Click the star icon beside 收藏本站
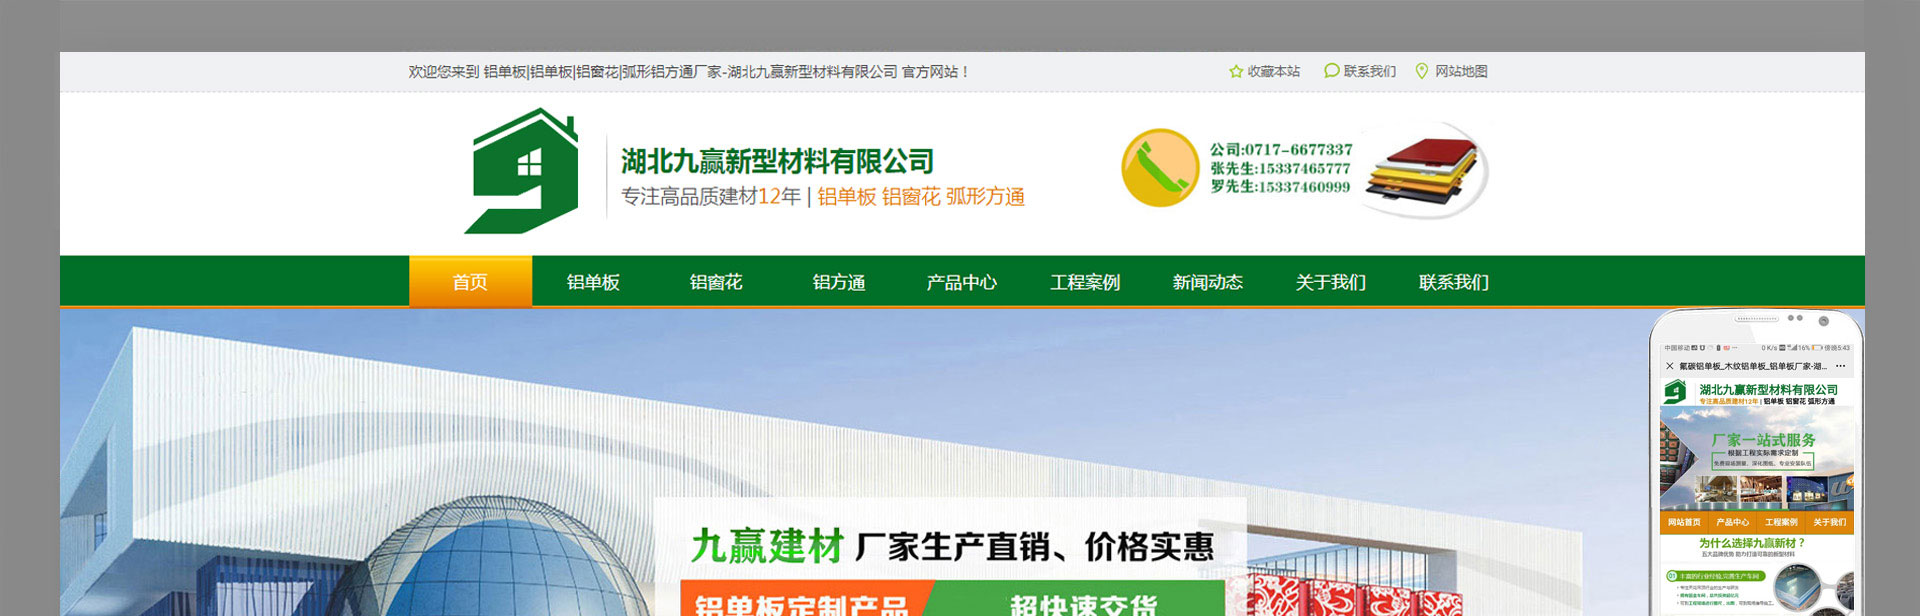1920x616 pixels. pyautogui.click(x=1236, y=72)
